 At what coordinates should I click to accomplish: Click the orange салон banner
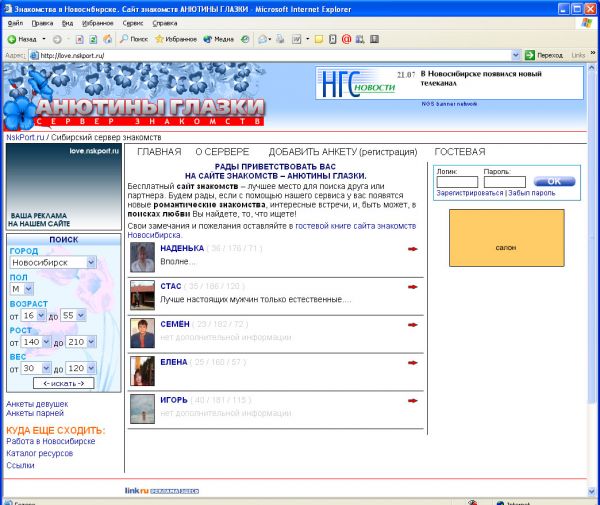tap(507, 238)
